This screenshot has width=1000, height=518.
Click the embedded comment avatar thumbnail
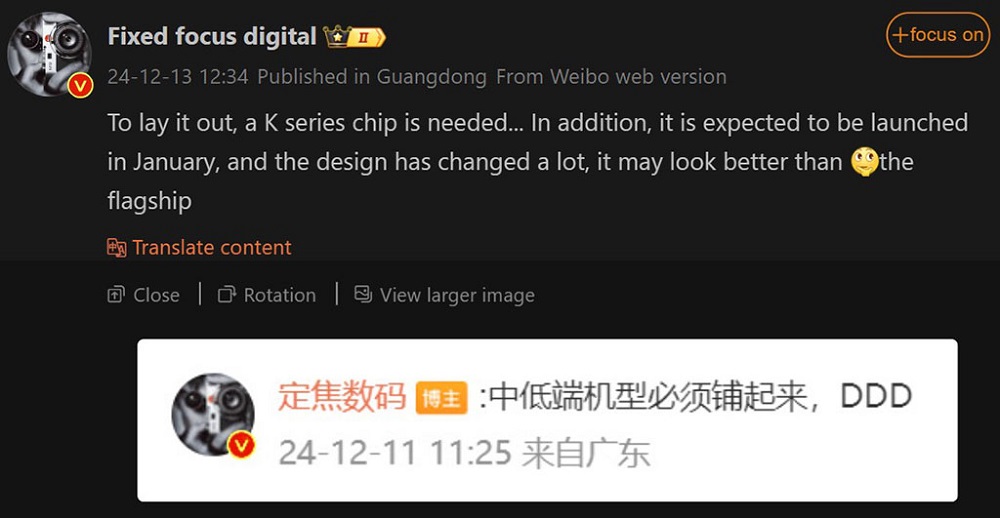pos(213,415)
